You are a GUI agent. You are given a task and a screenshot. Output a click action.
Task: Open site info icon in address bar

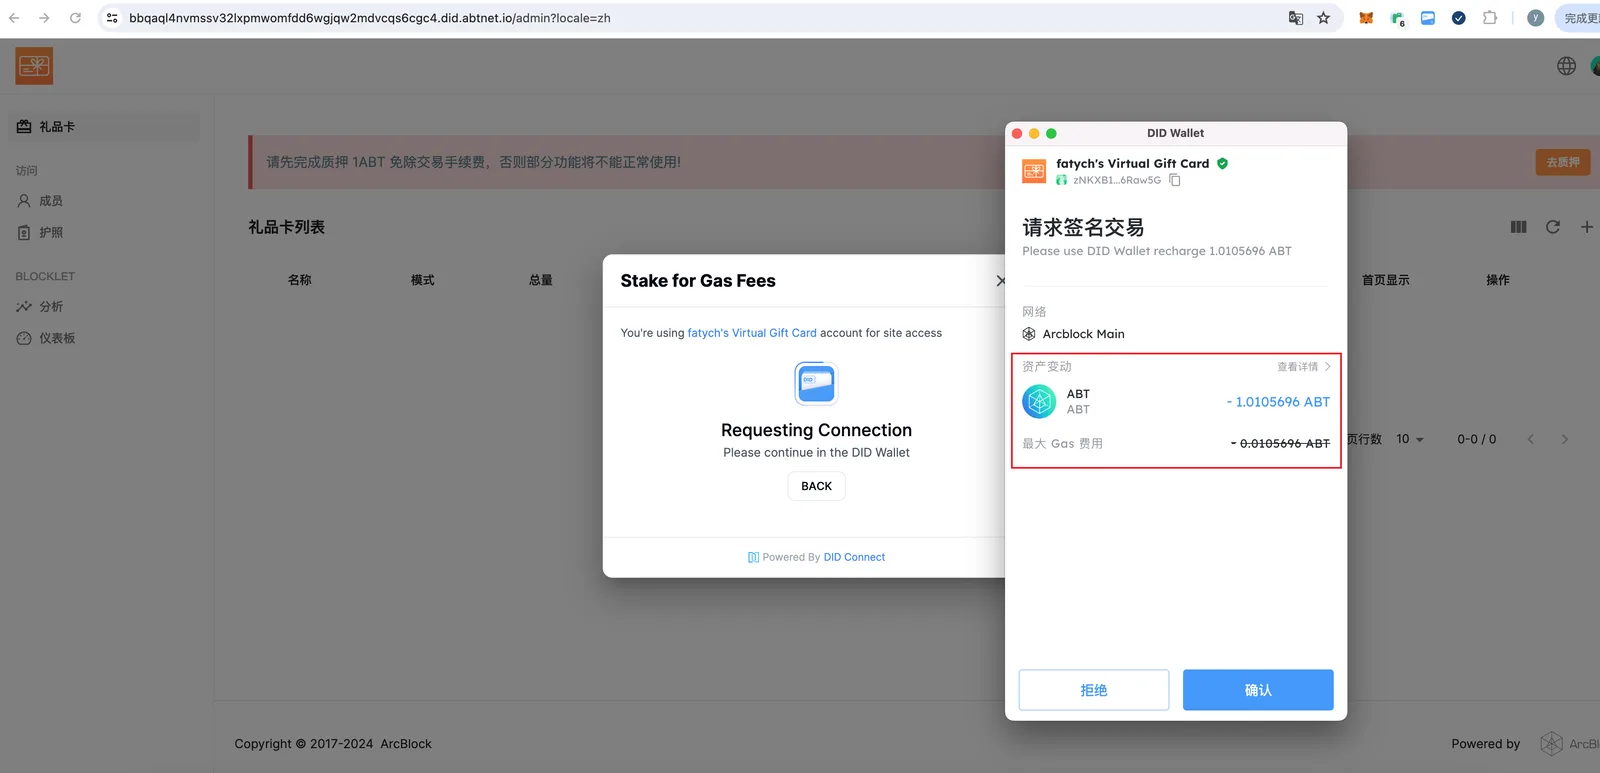[112, 18]
